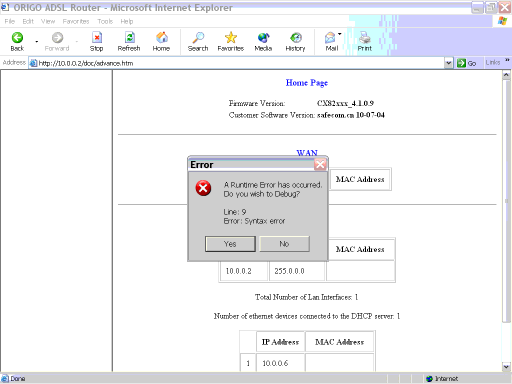Click the vertical scrollbar up arrow

[506, 75]
